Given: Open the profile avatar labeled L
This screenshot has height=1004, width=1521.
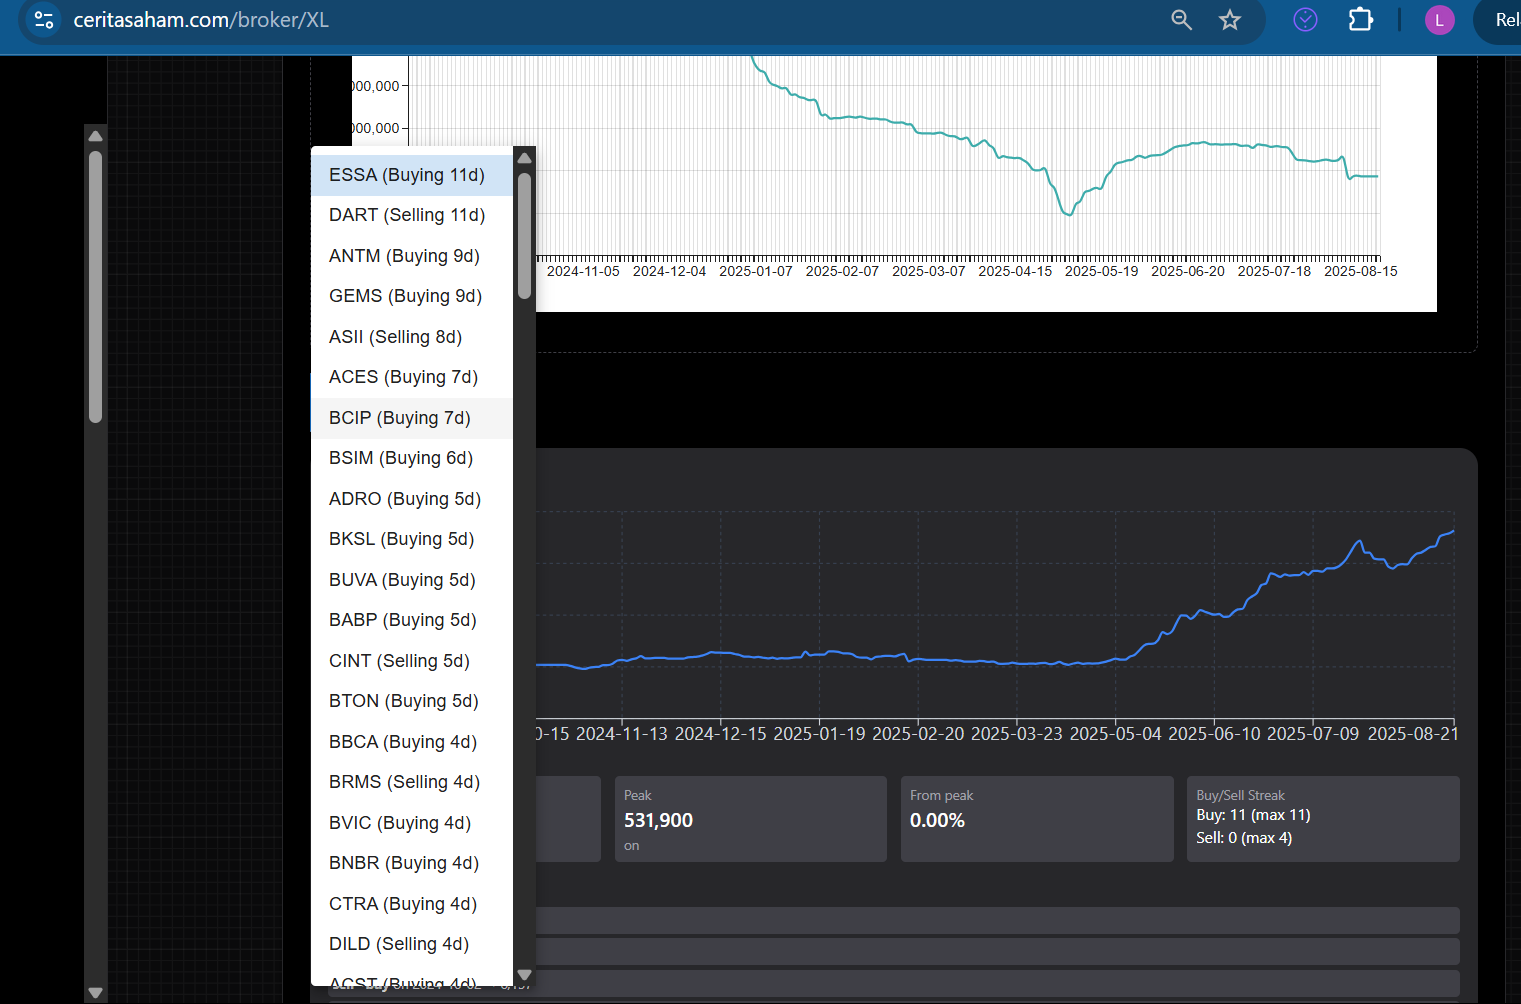Looking at the screenshot, I should tap(1439, 20).
